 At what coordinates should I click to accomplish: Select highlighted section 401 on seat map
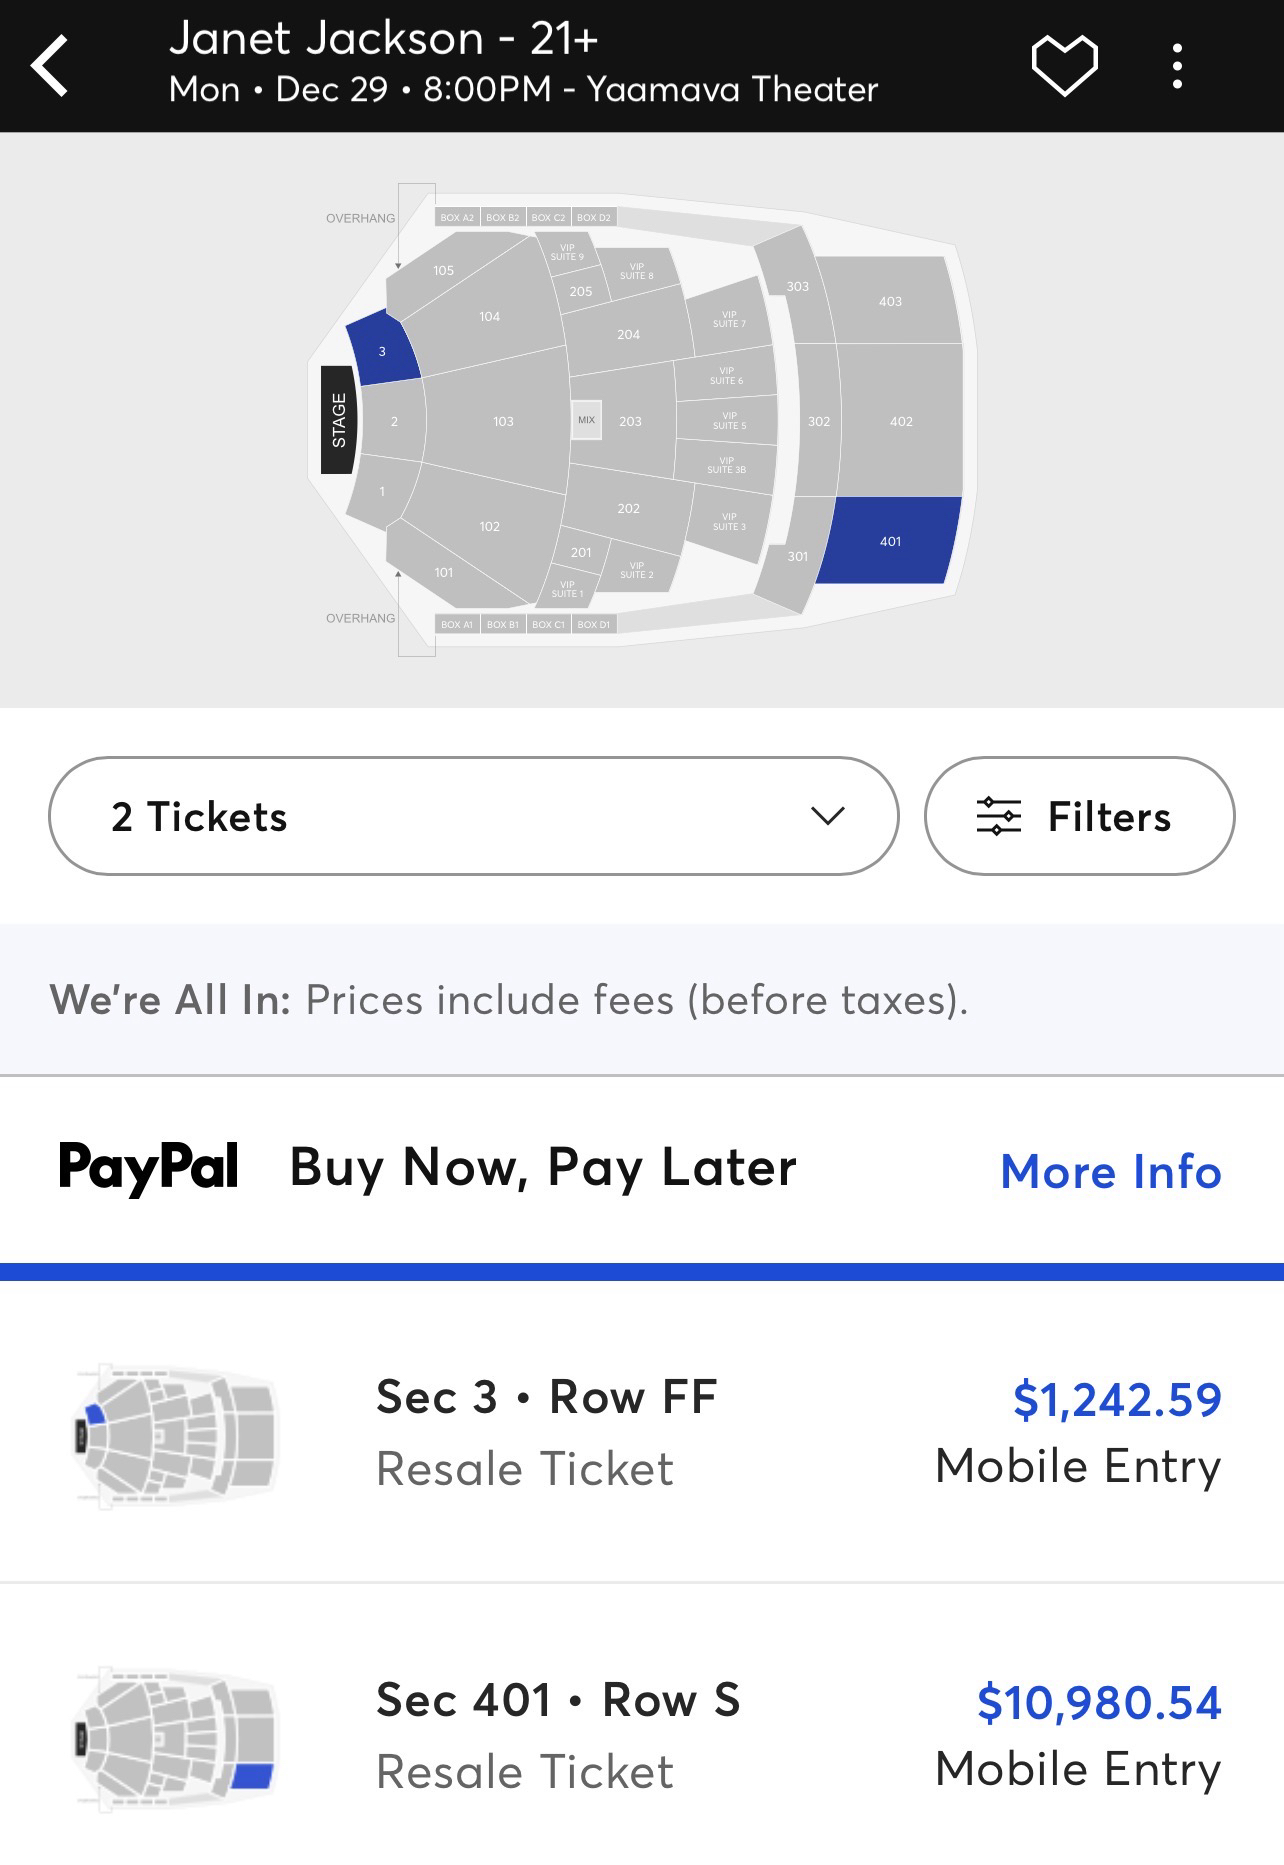pos(890,540)
